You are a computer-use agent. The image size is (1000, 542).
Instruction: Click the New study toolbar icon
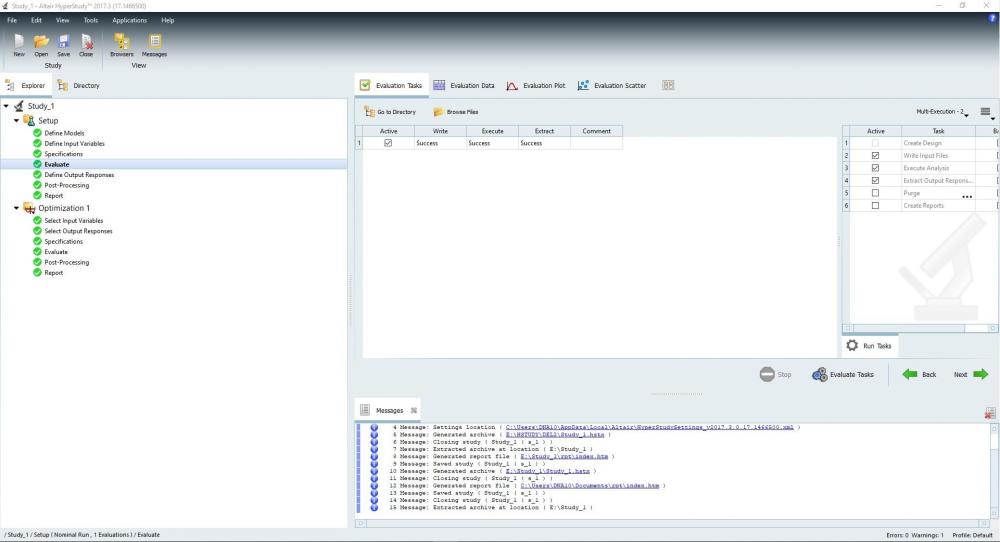(x=19, y=42)
